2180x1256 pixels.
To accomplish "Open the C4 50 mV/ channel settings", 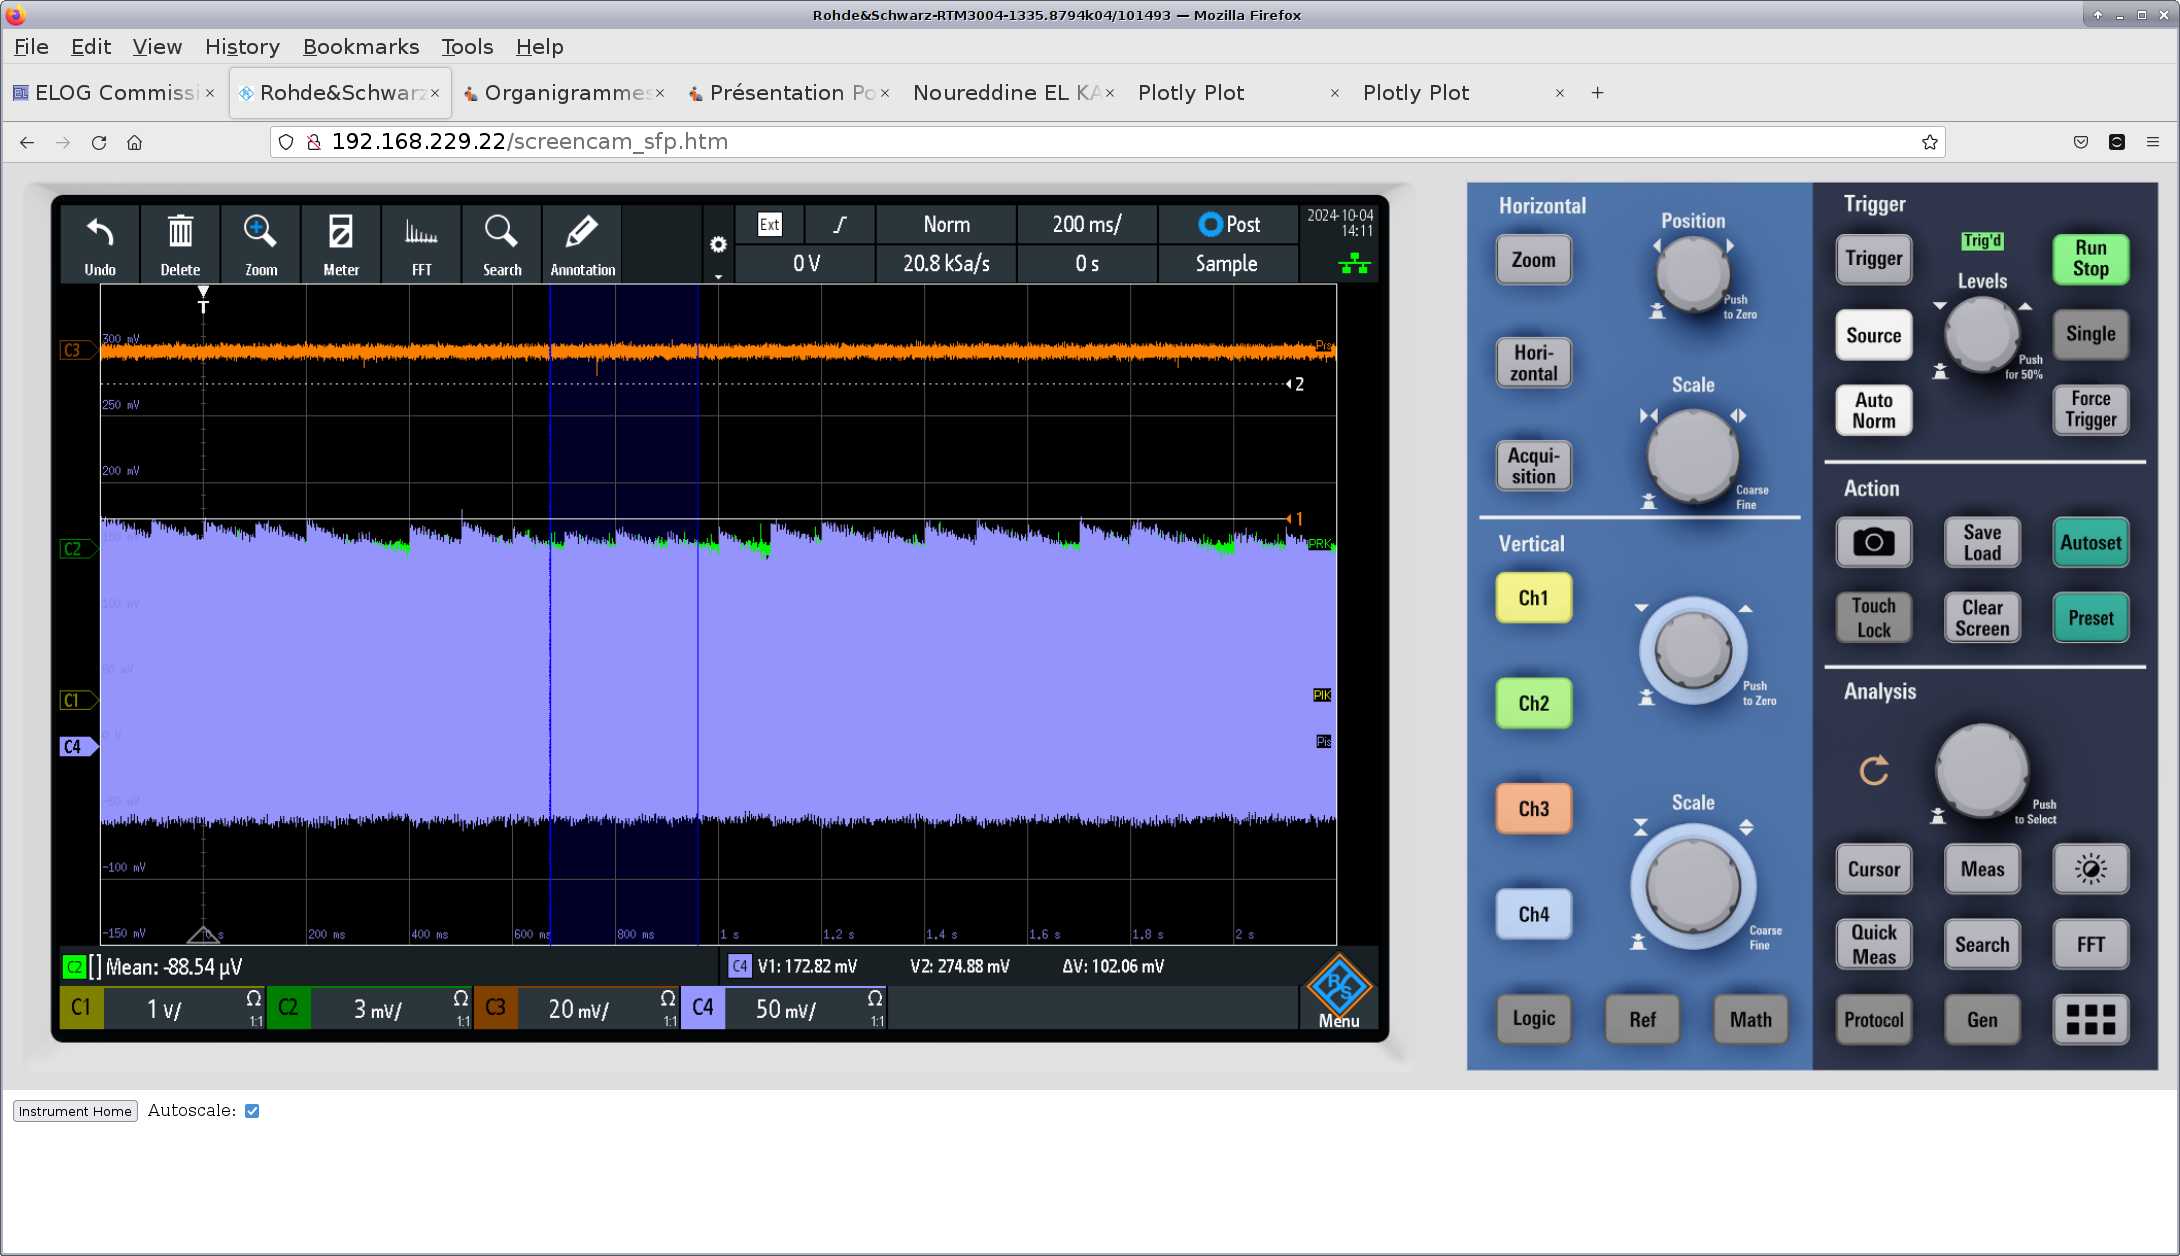I will pyautogui.click(x=785, y=1009).
